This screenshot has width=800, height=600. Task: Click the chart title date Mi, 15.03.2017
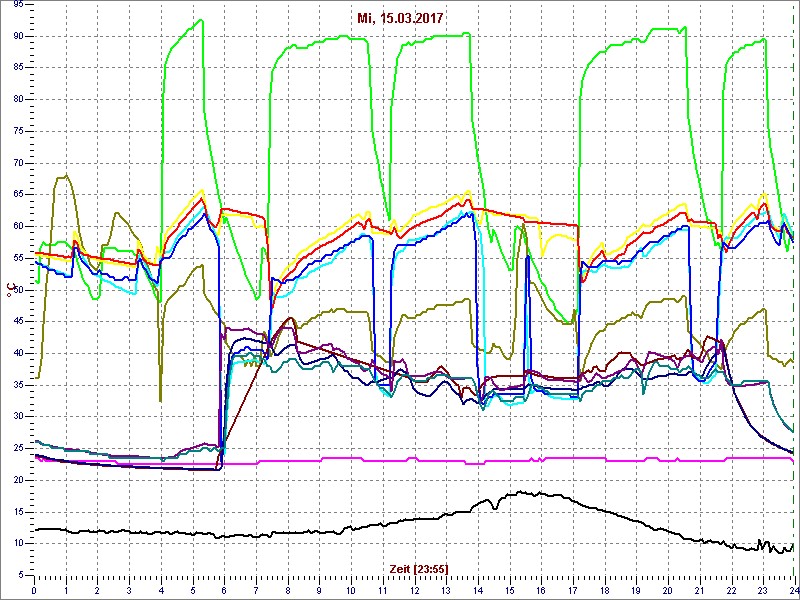[x=400, y=19]
